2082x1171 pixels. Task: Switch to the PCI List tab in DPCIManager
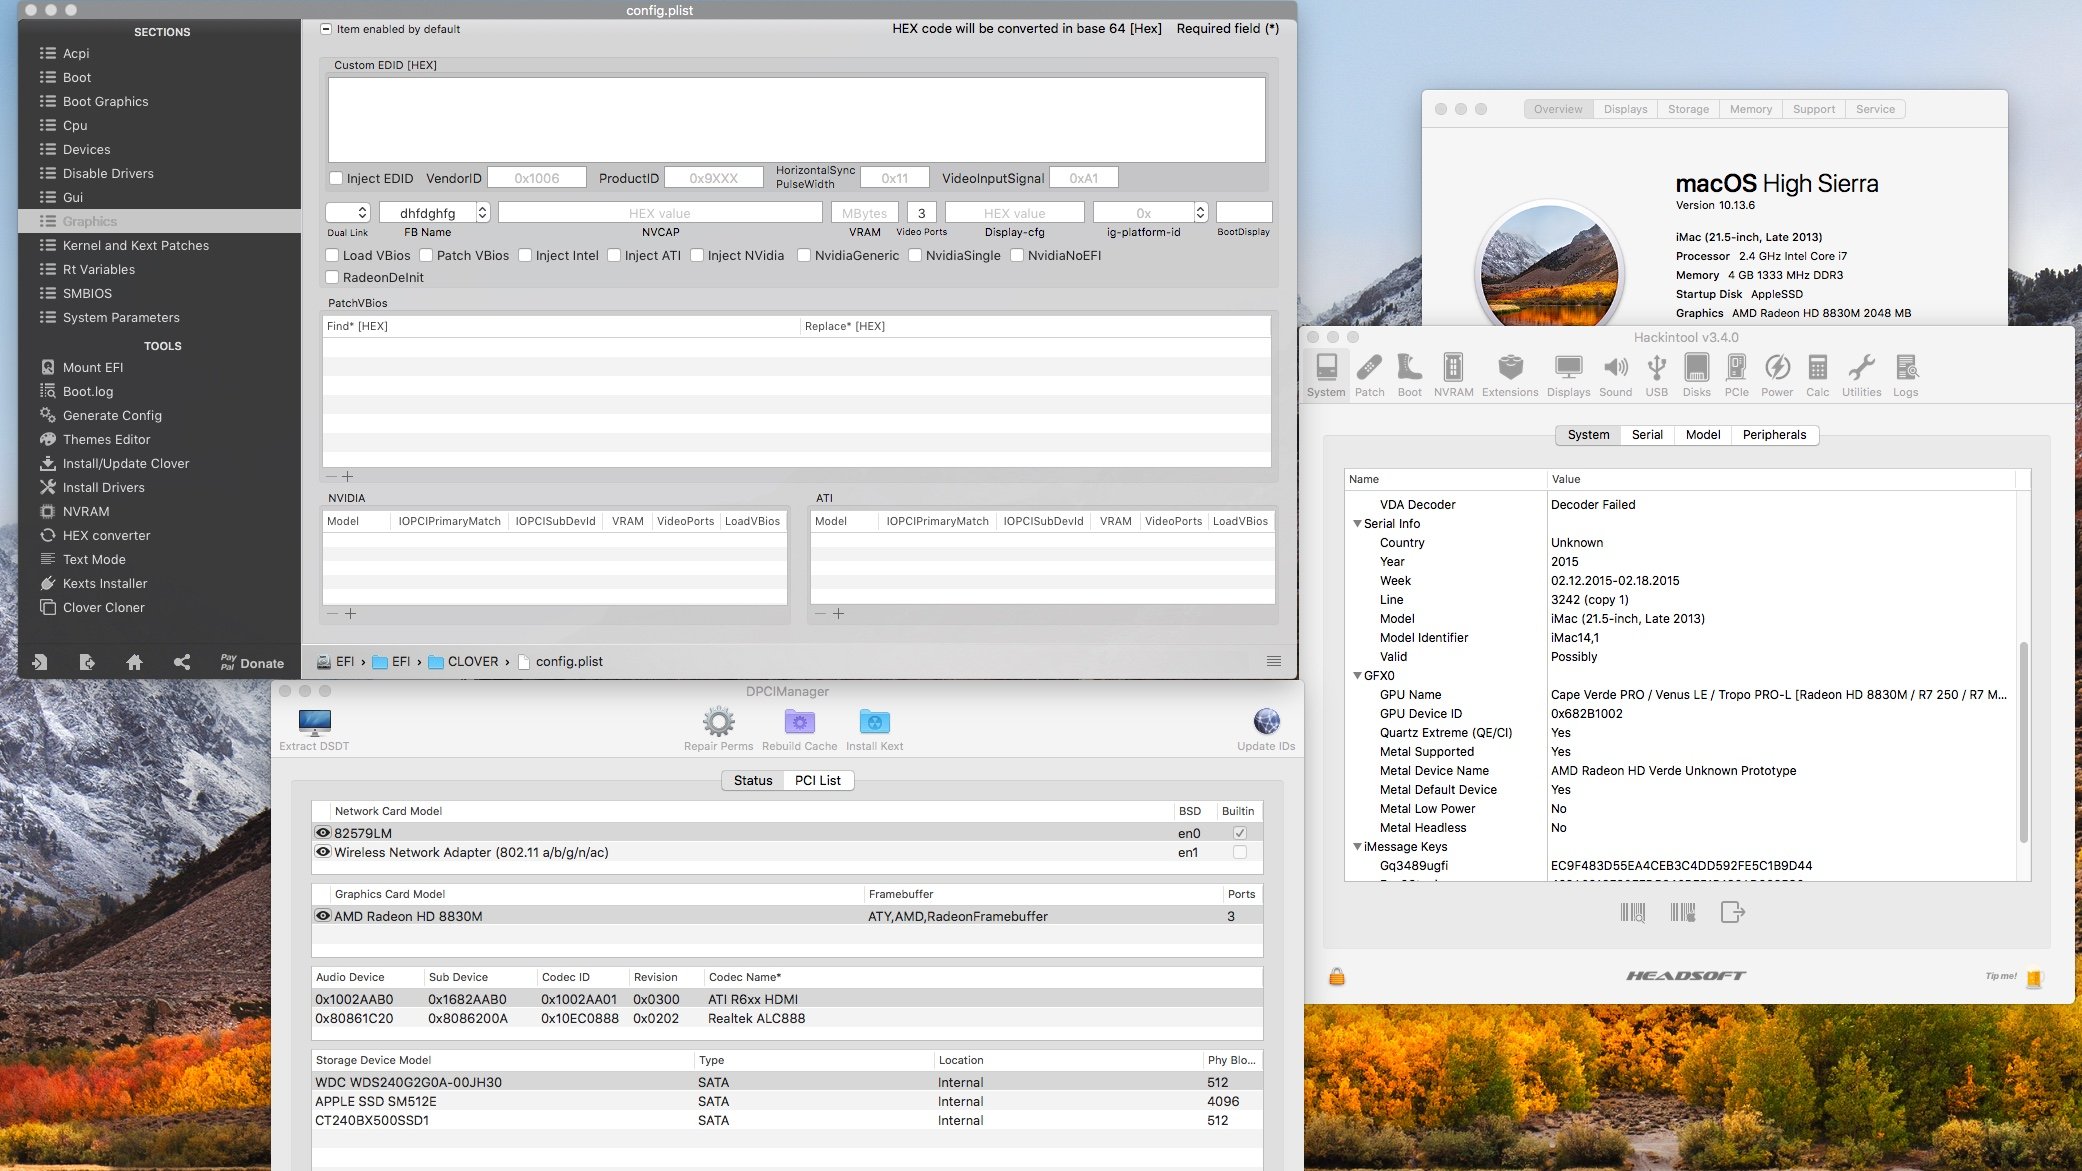[816, 779]
